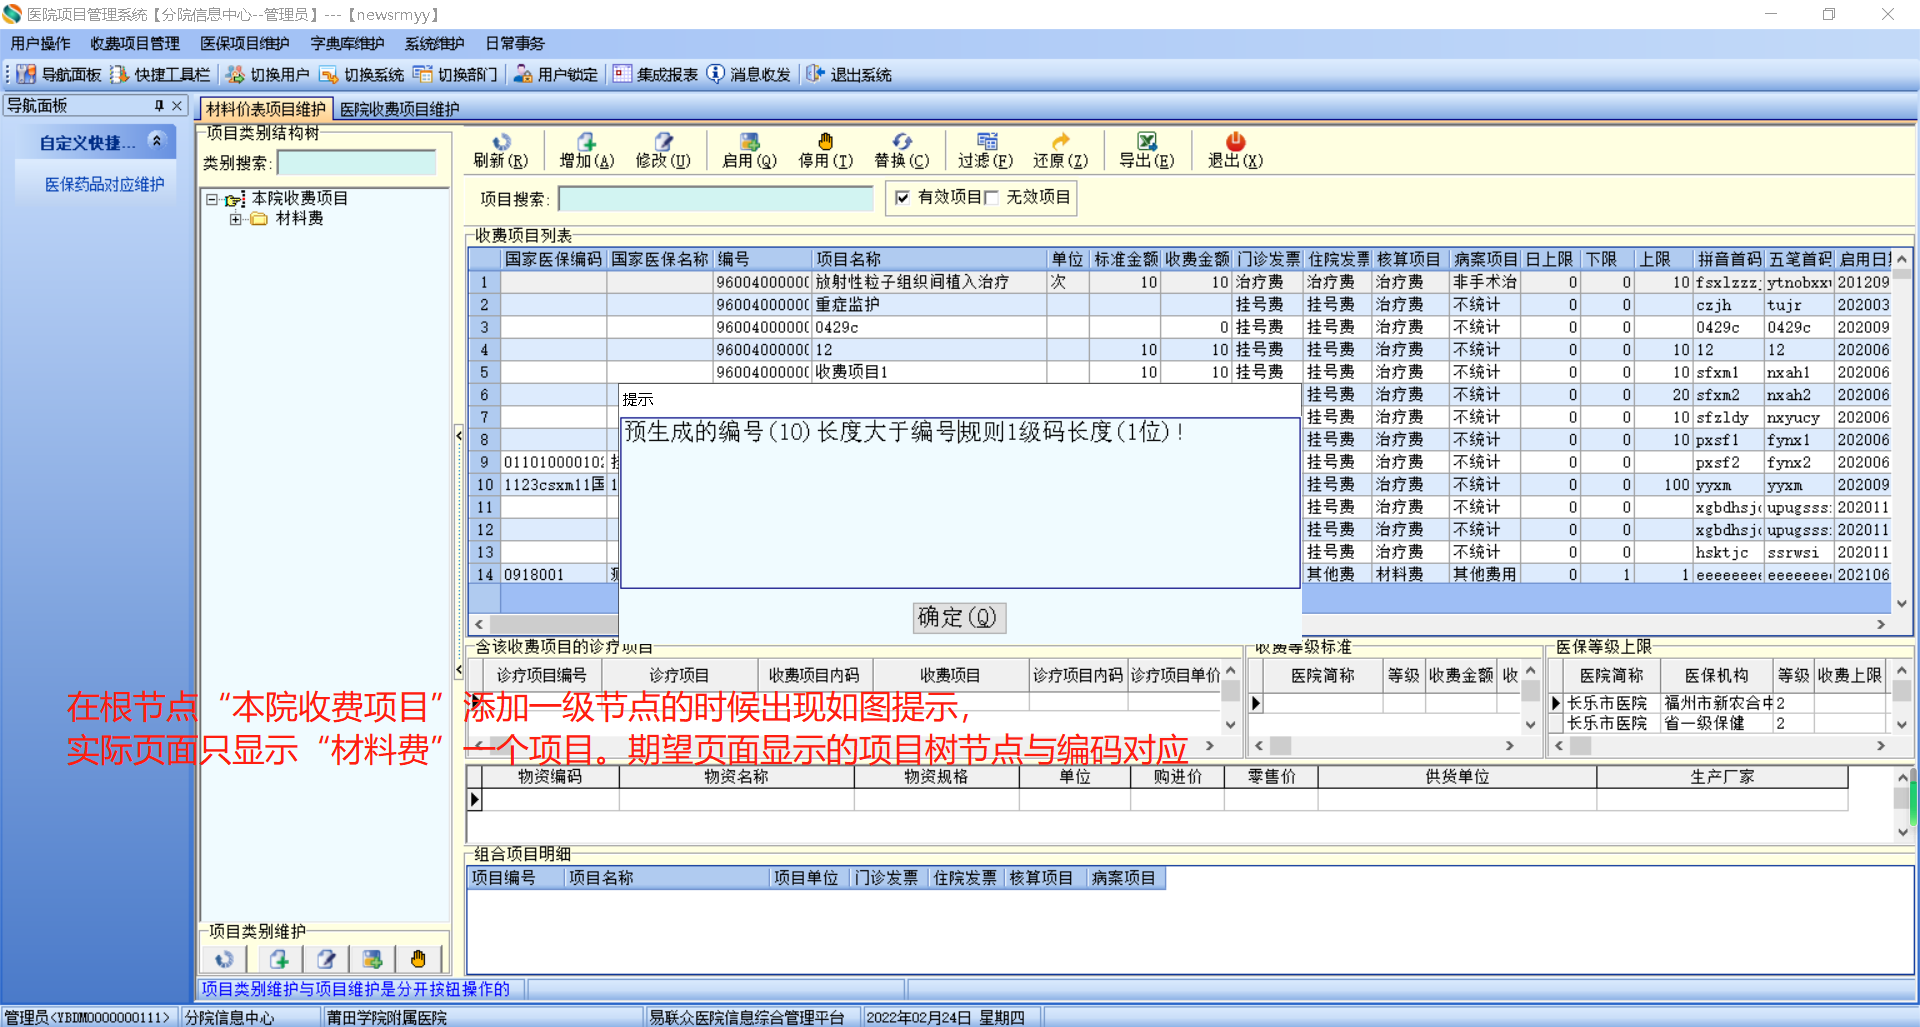Click the 国家医保编码 column header
This screenshot has width=1920, height=1027.
pyautogui.click(x=553, y=259)
